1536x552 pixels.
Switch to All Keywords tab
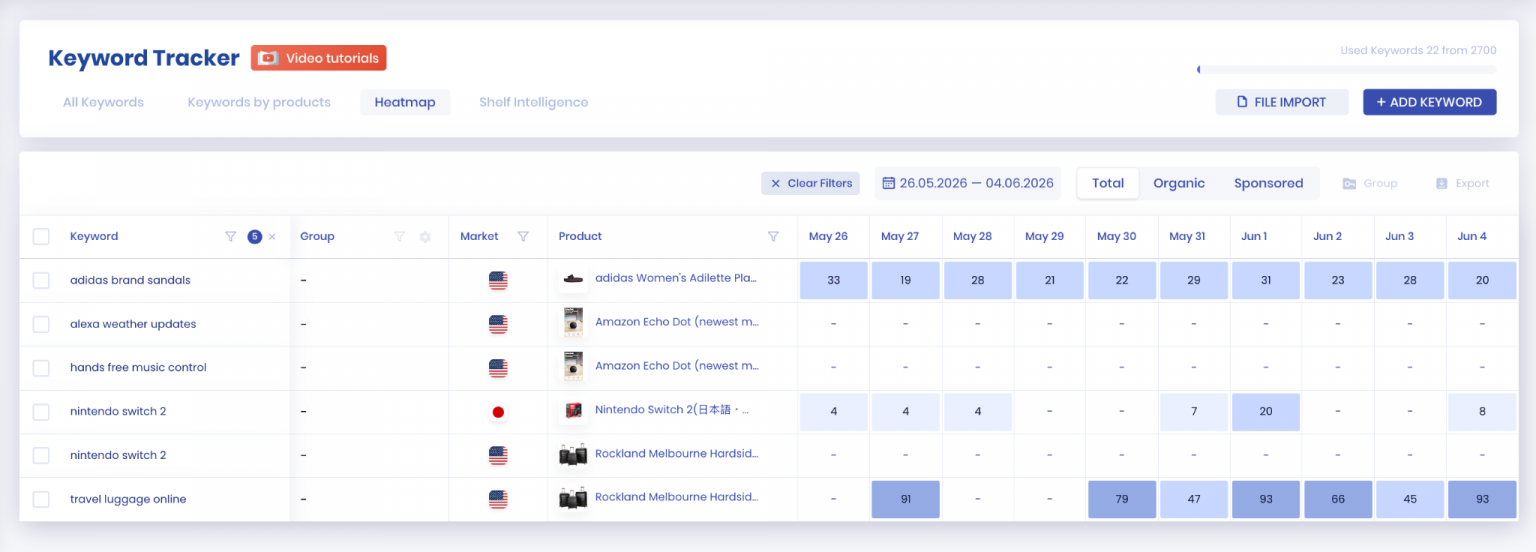click(103, 102)
